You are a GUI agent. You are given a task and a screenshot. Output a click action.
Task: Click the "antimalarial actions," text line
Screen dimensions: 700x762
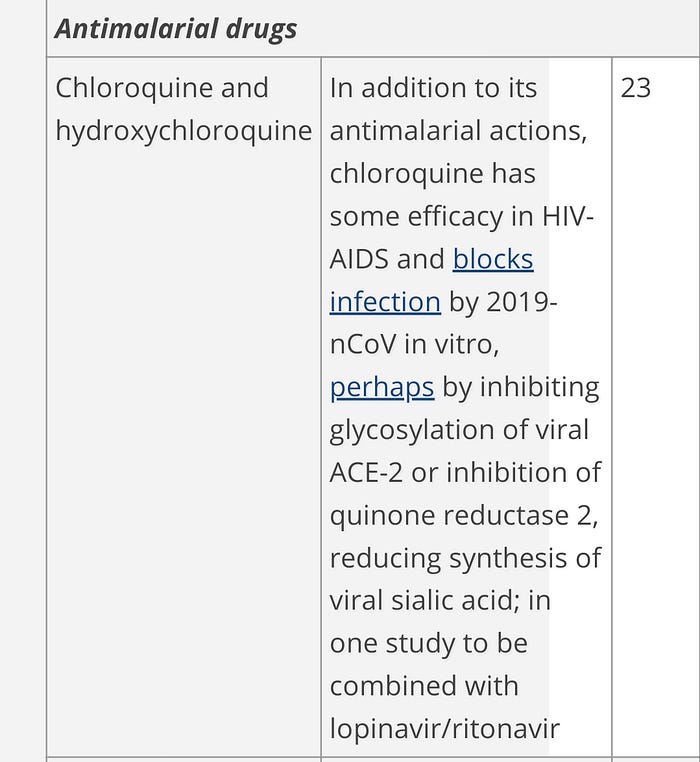458,131
